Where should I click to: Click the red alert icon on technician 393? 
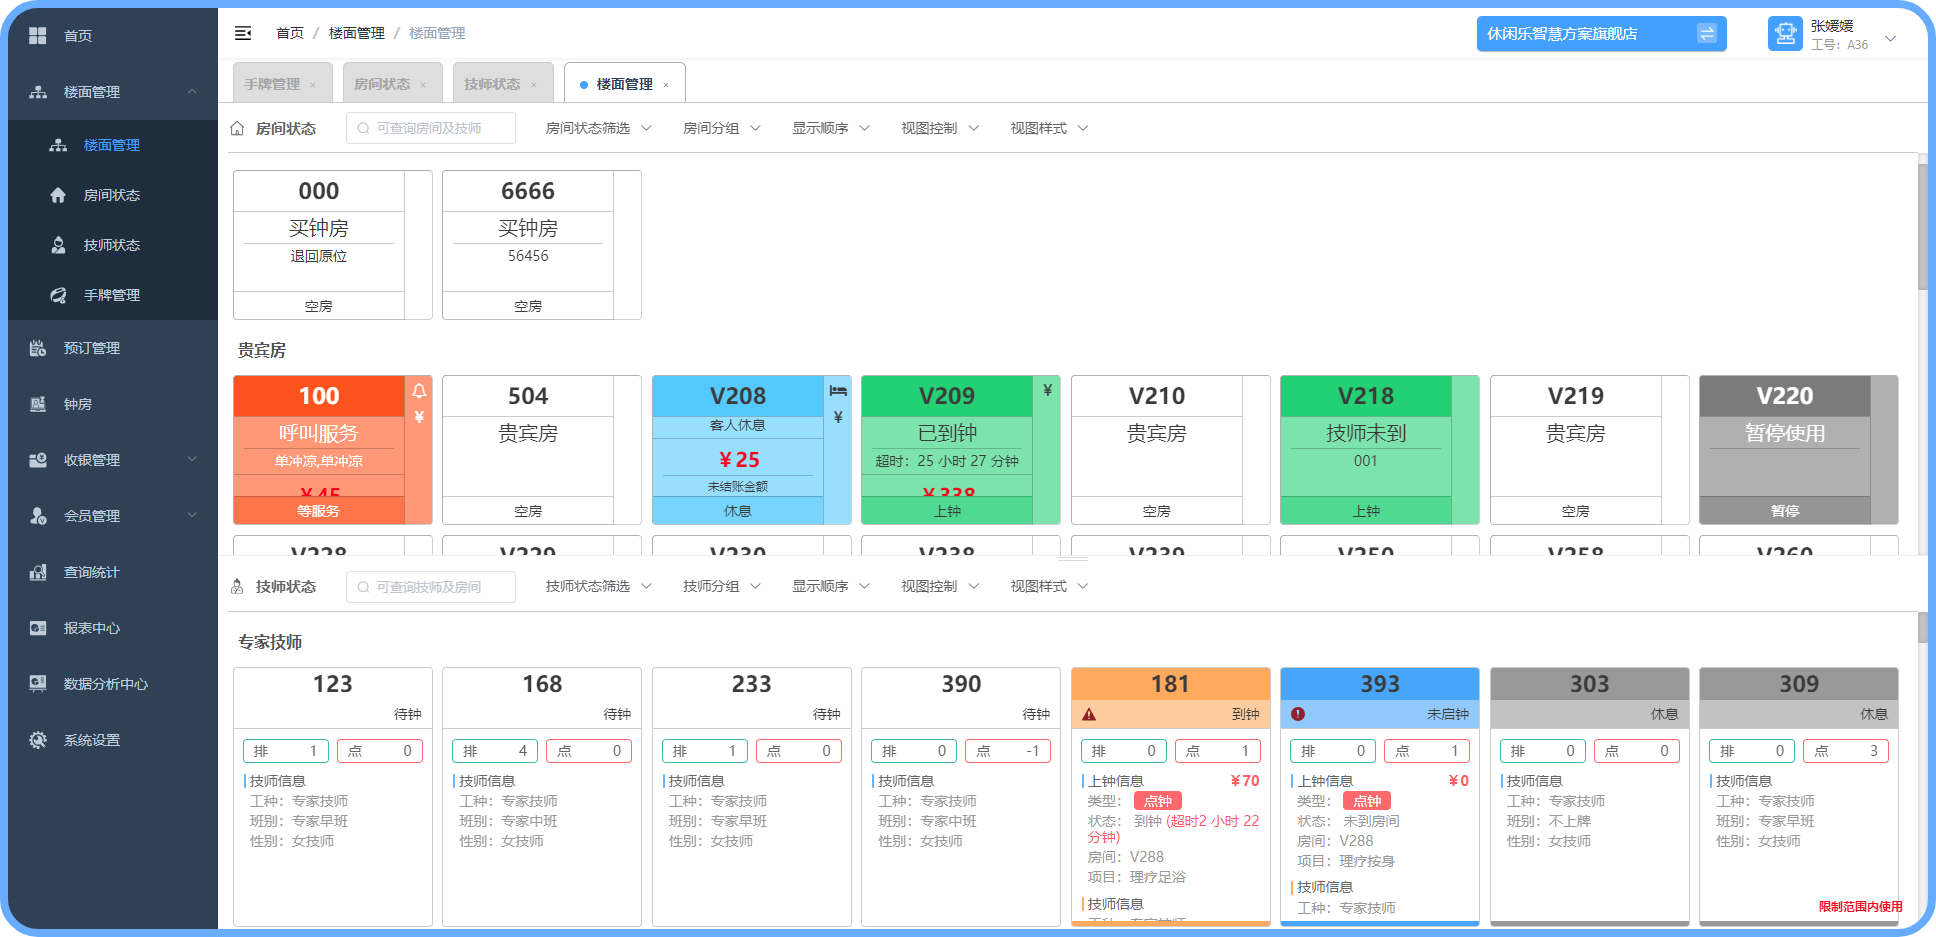[1298, 714]
